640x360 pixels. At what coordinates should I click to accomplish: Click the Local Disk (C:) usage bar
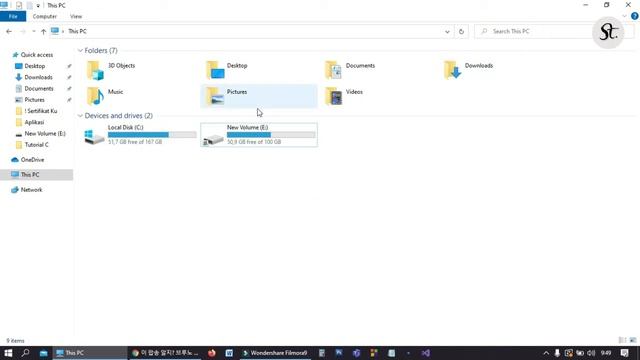tap(152, 135)
